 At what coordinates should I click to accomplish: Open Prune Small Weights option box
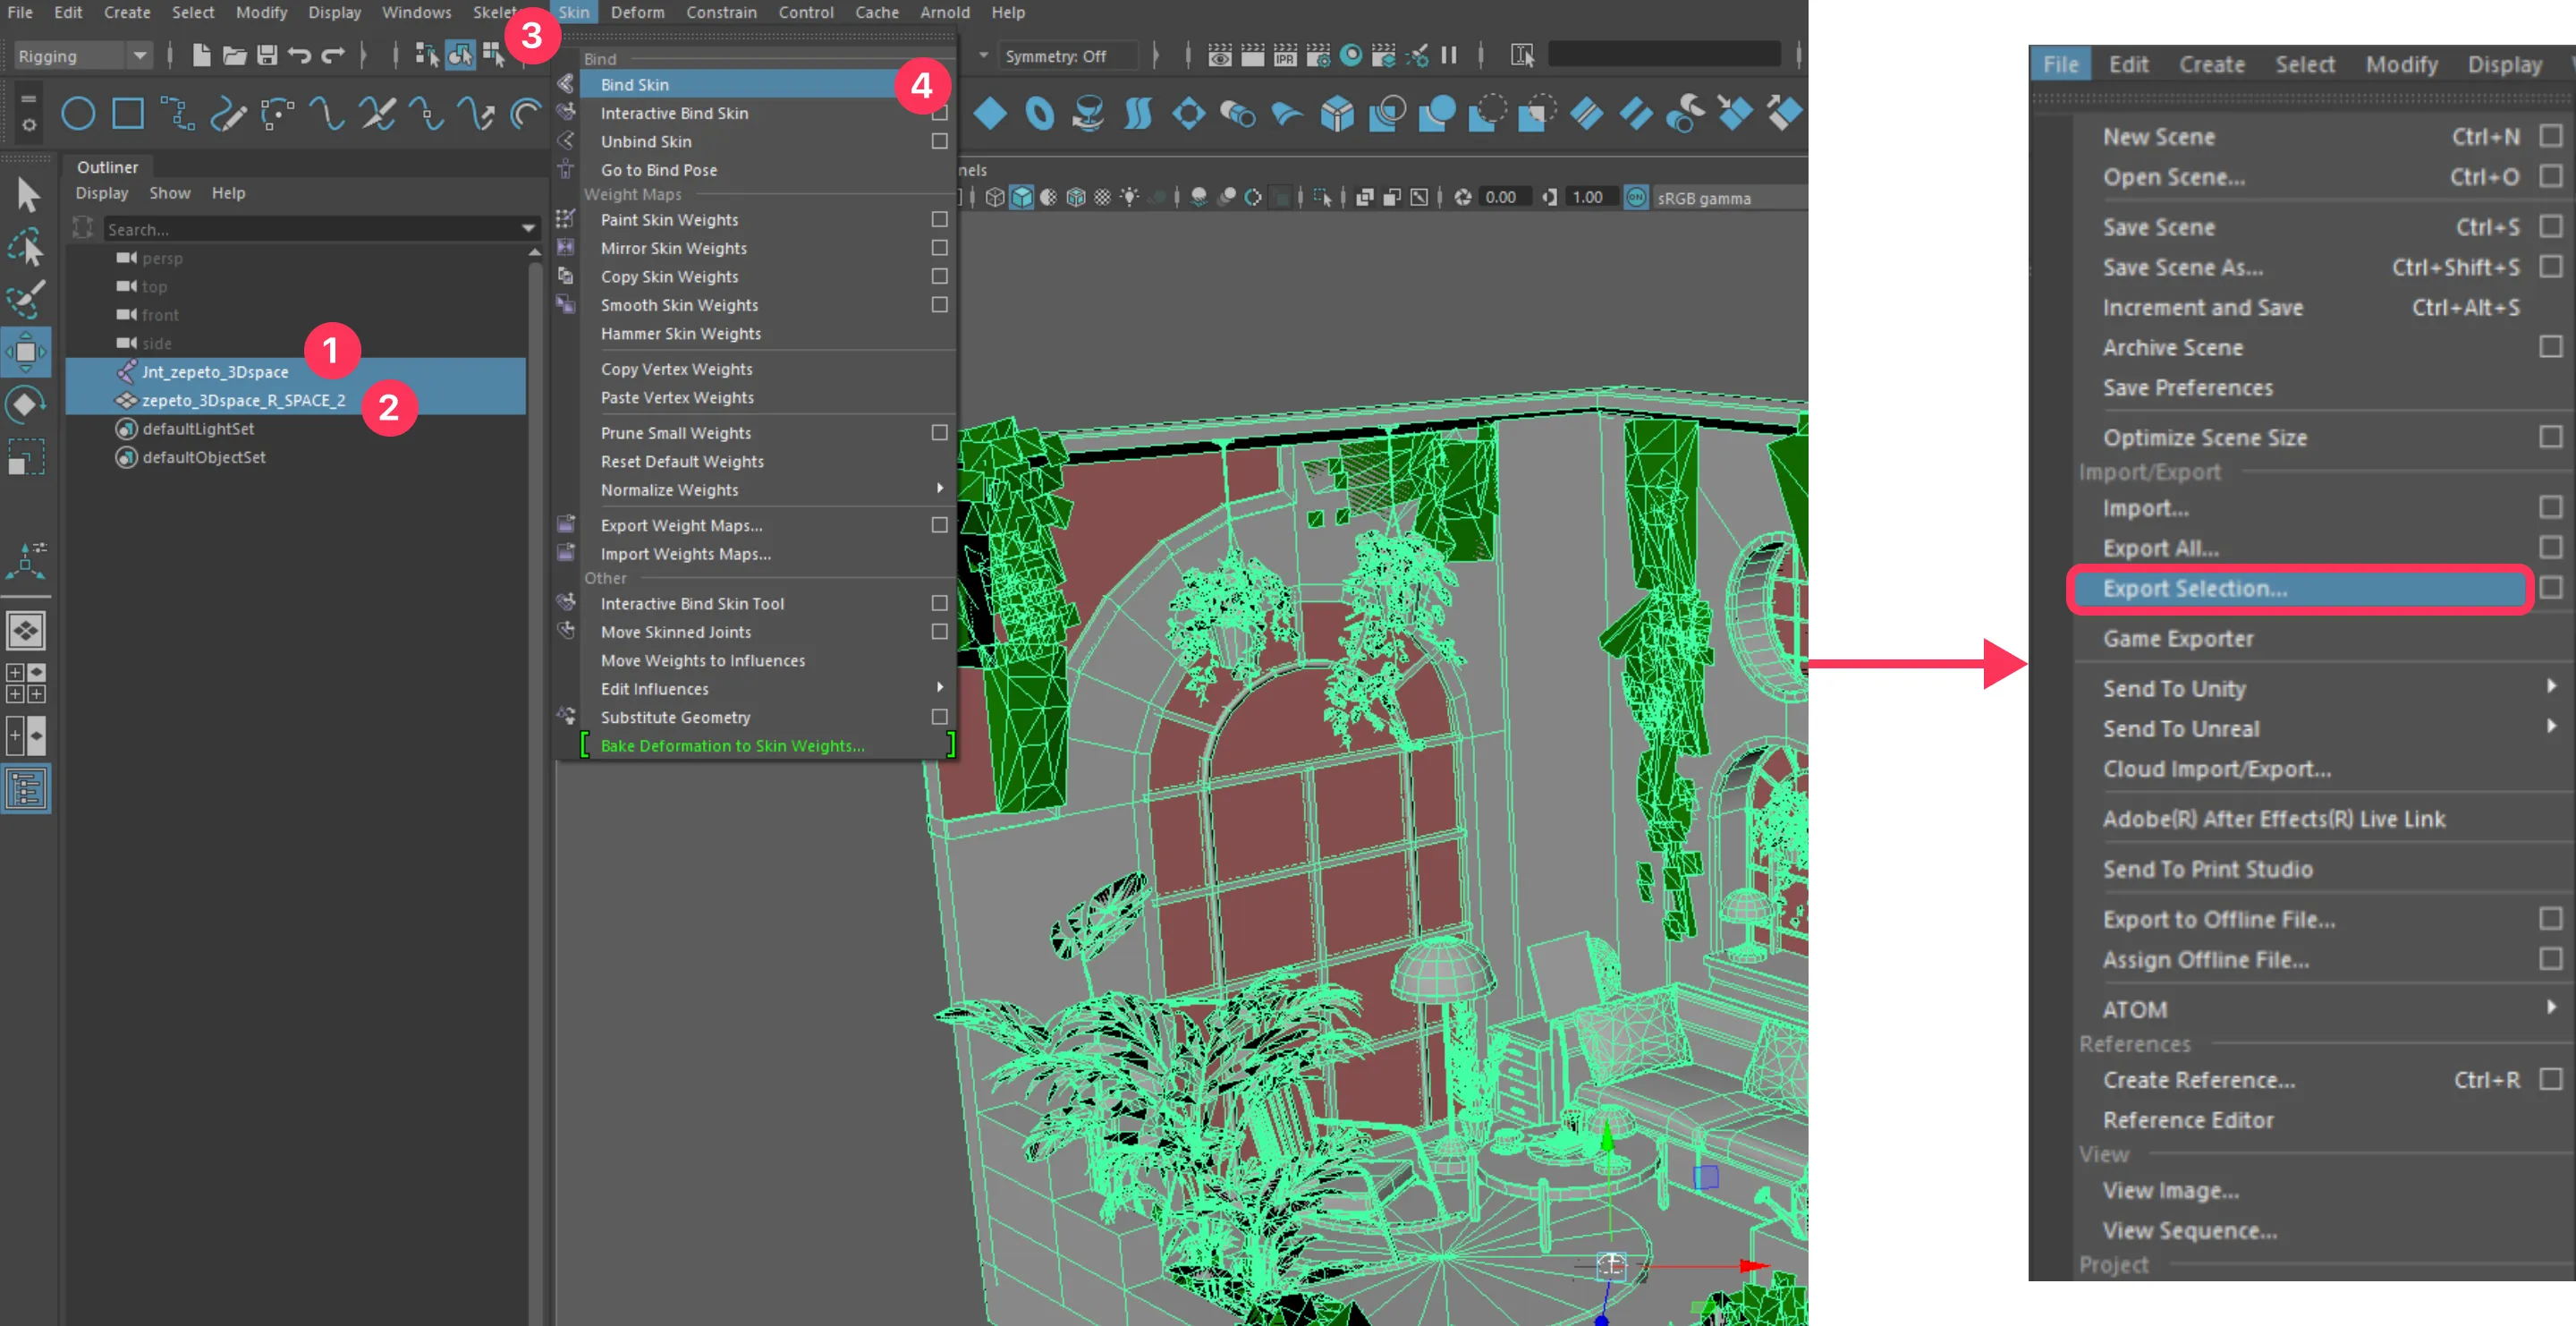(x=939, y=432)
